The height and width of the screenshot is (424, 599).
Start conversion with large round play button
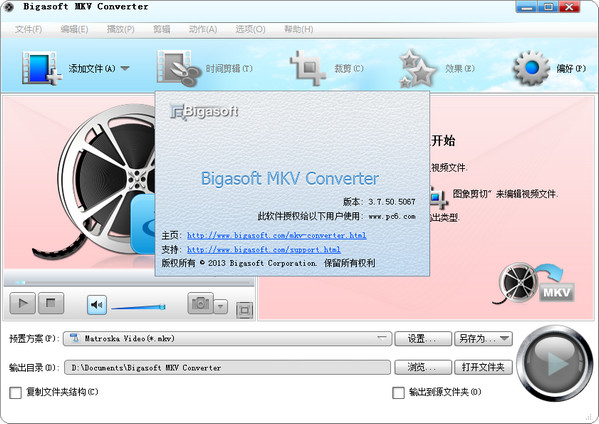click(554, 363)
